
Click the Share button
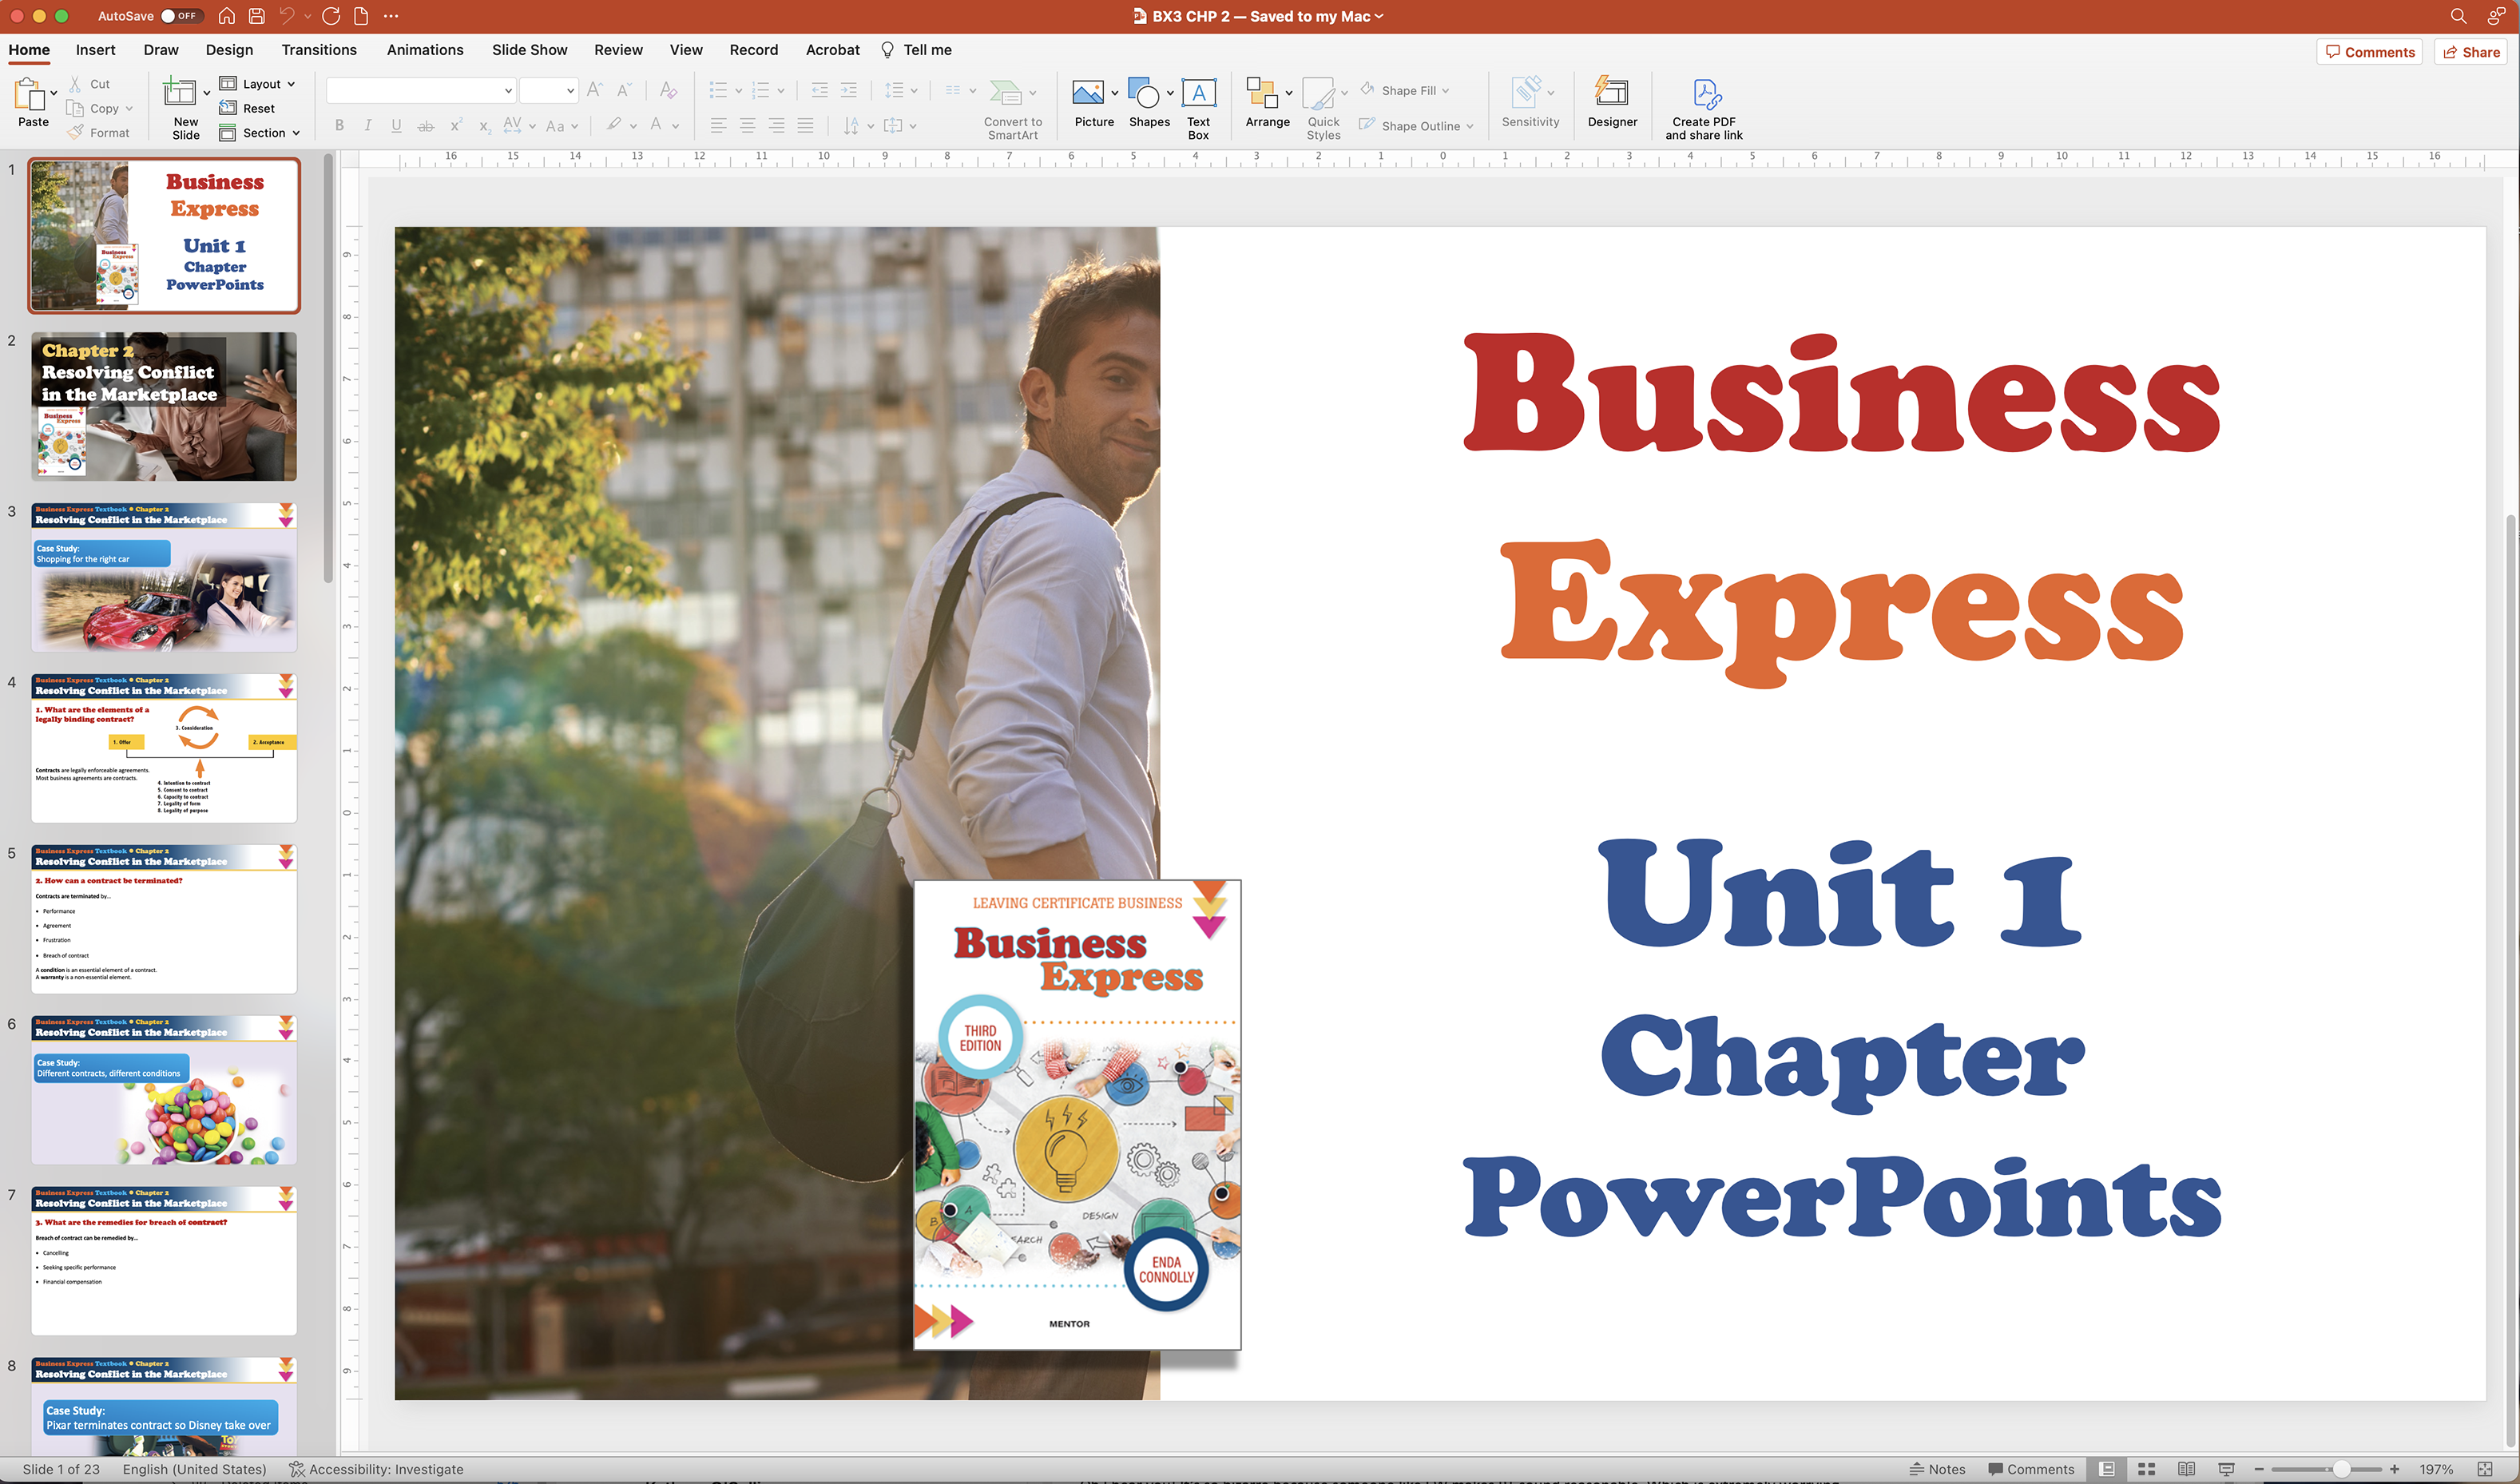click(2470, 52)
